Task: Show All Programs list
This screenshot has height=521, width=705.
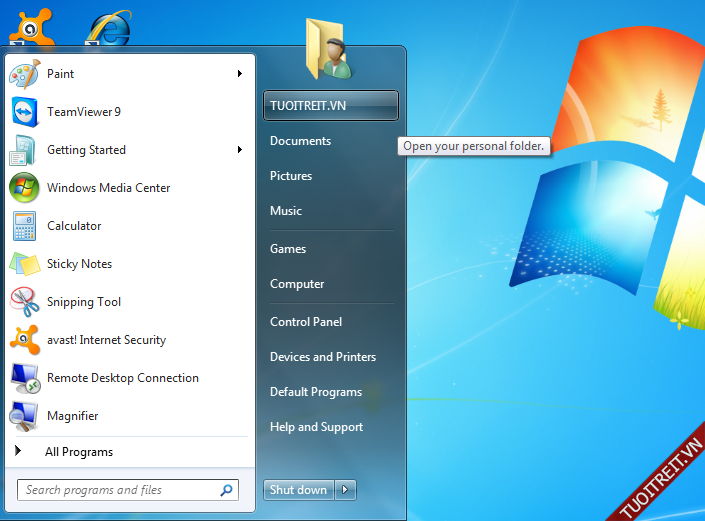Action: (x=78, y=452)
